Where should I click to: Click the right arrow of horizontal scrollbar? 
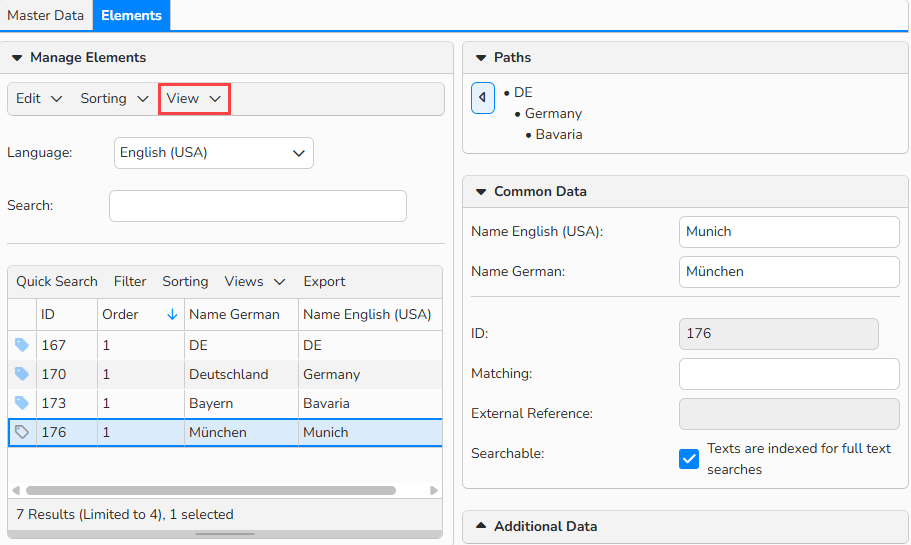tap(433, 490)
